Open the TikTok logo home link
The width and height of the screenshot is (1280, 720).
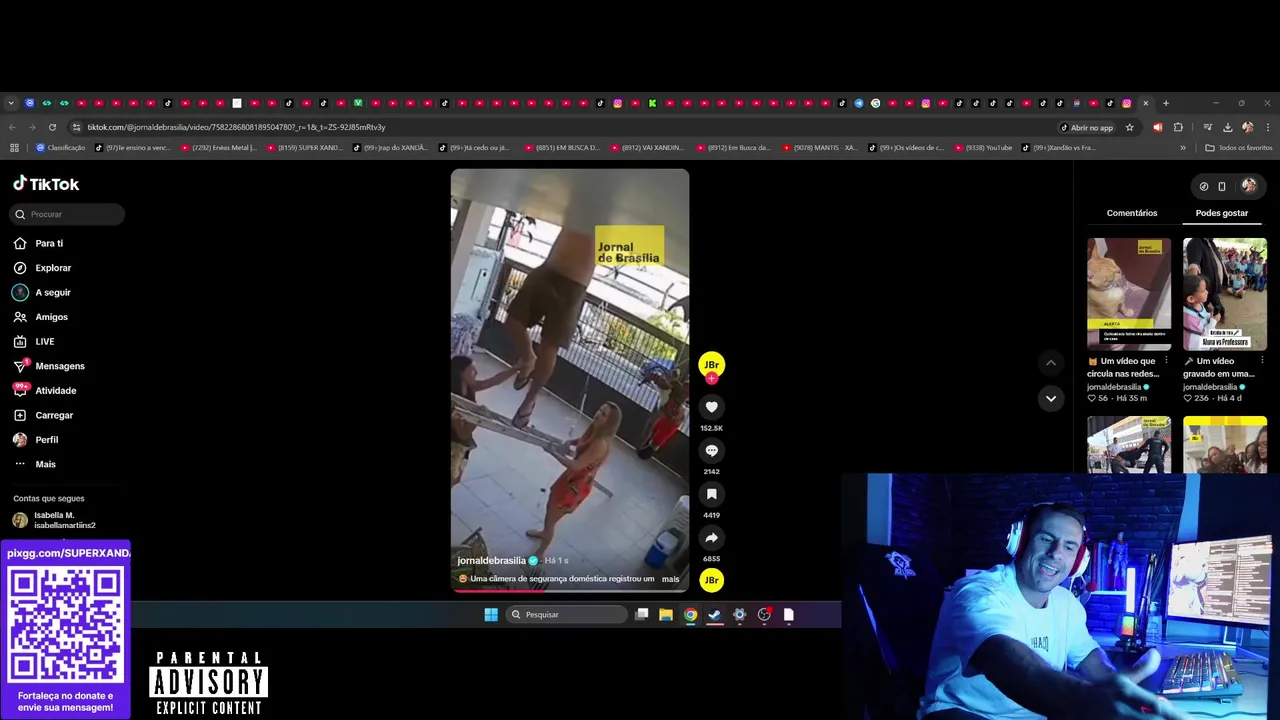pyautogui.click(x=46, y=184)
